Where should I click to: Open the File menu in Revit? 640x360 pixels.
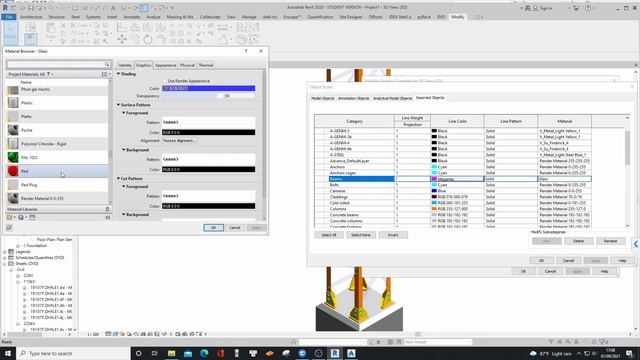pos(9,17)
